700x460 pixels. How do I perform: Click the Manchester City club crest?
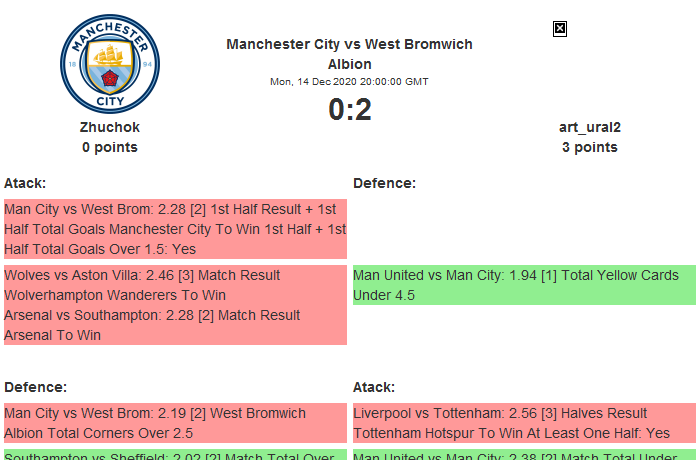point(109,65)
